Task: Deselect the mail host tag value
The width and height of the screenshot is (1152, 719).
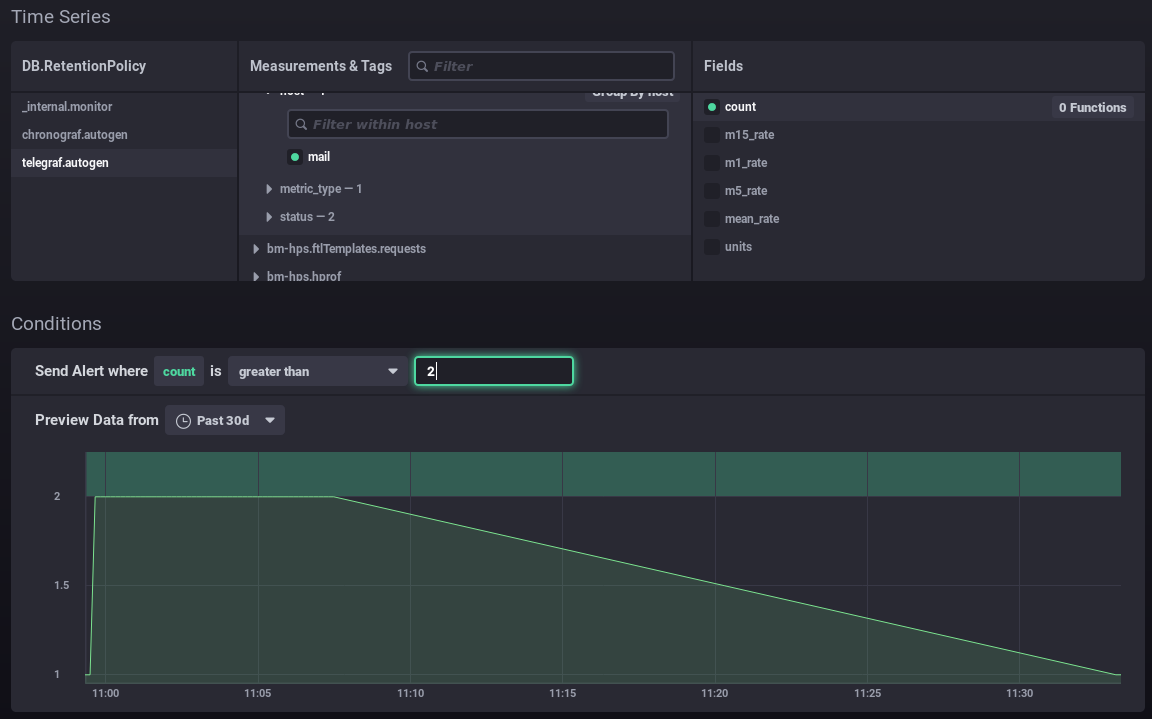Action: [295, 157]
